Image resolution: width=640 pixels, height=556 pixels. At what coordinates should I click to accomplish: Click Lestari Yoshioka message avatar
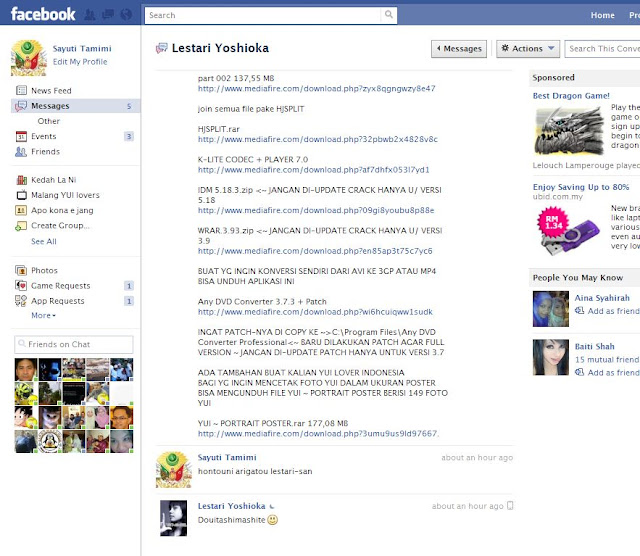[173, 518]
